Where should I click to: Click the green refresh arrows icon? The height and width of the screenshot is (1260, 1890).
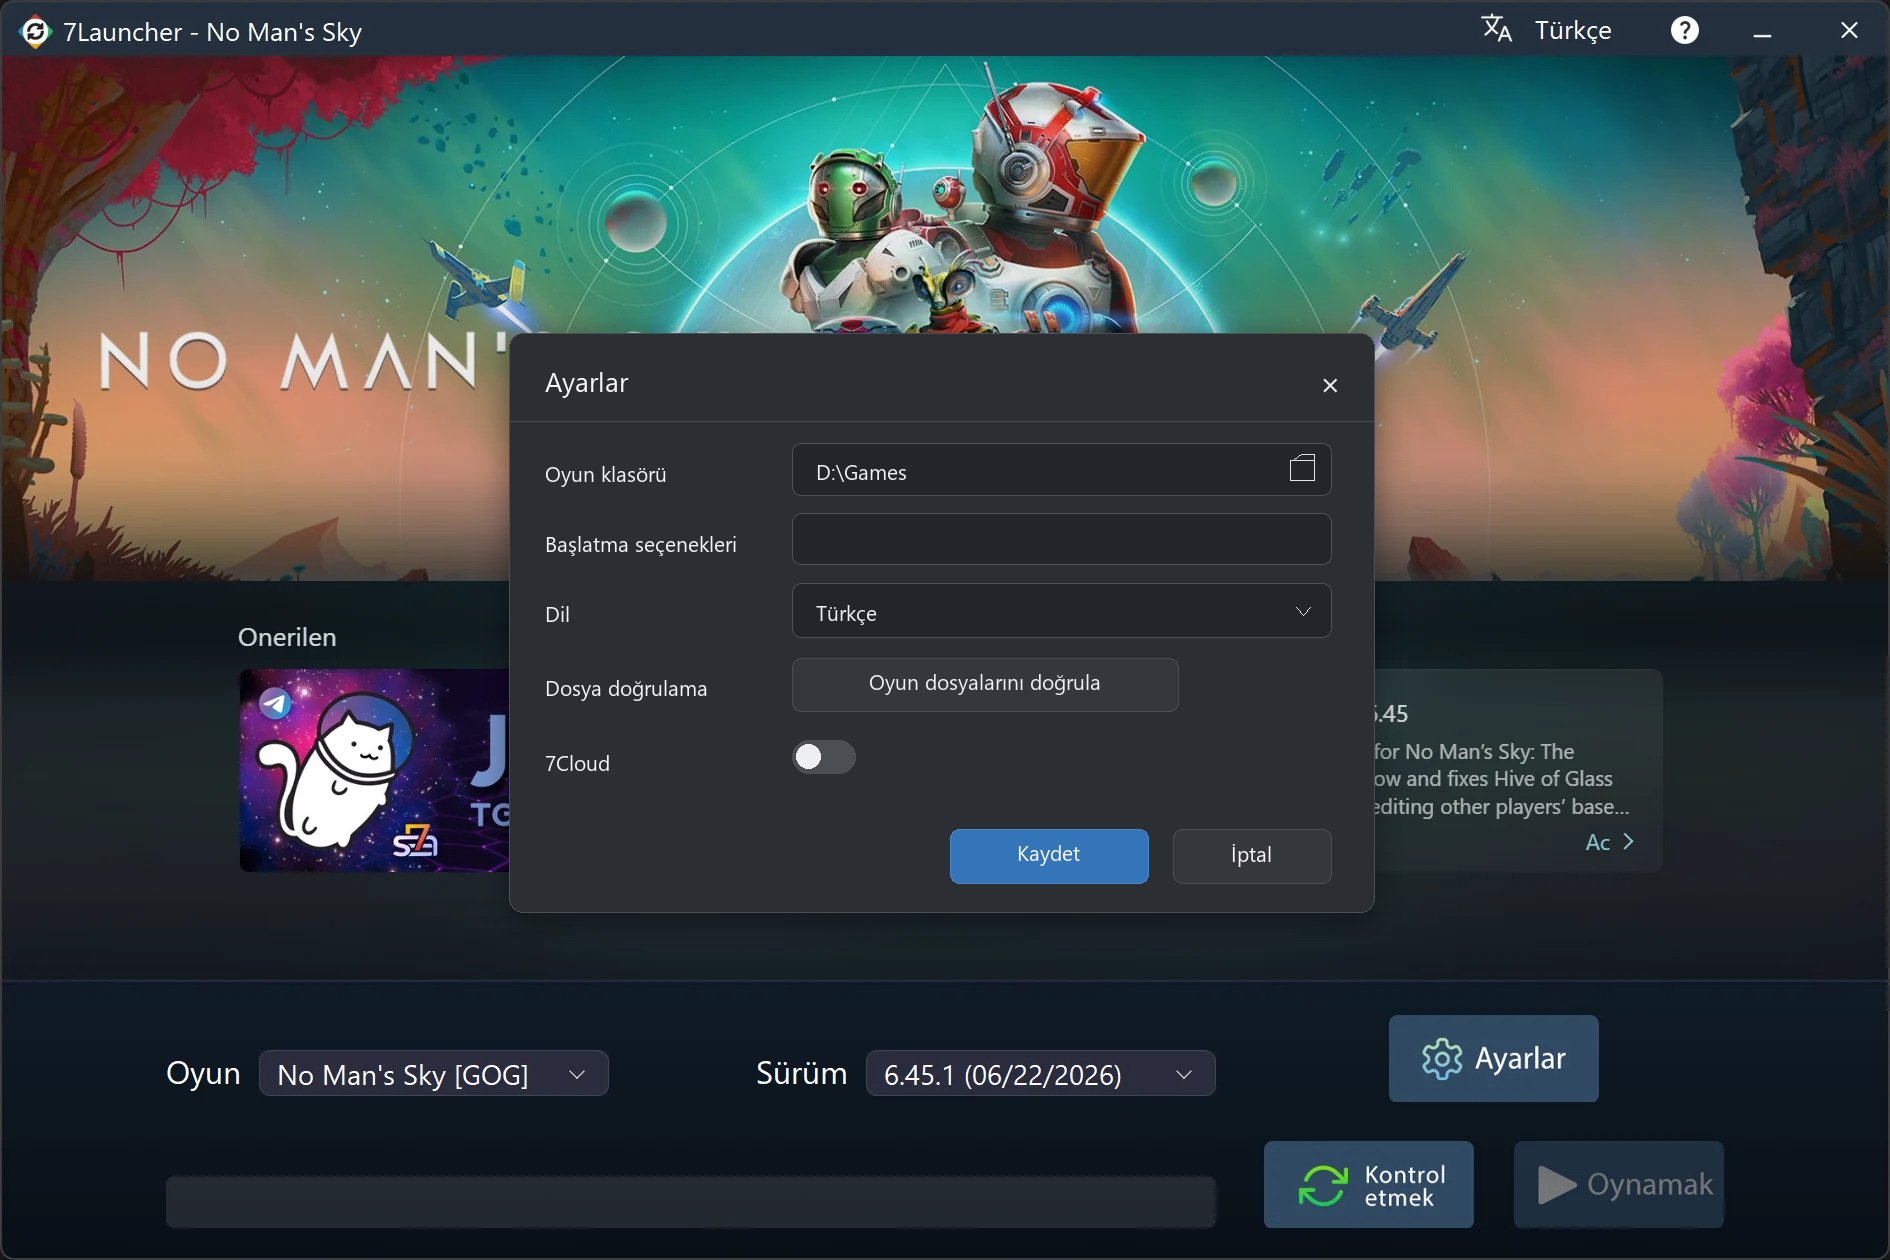pos(1323,1186)
